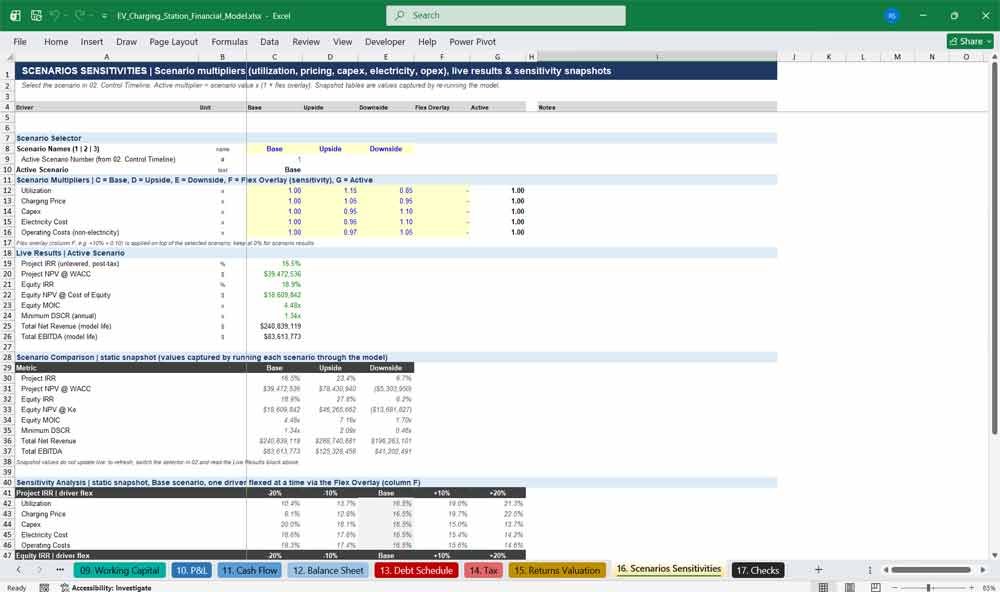Open the Developer ribbon tab
1000x592 pixels.
click(x=385, y=41)
